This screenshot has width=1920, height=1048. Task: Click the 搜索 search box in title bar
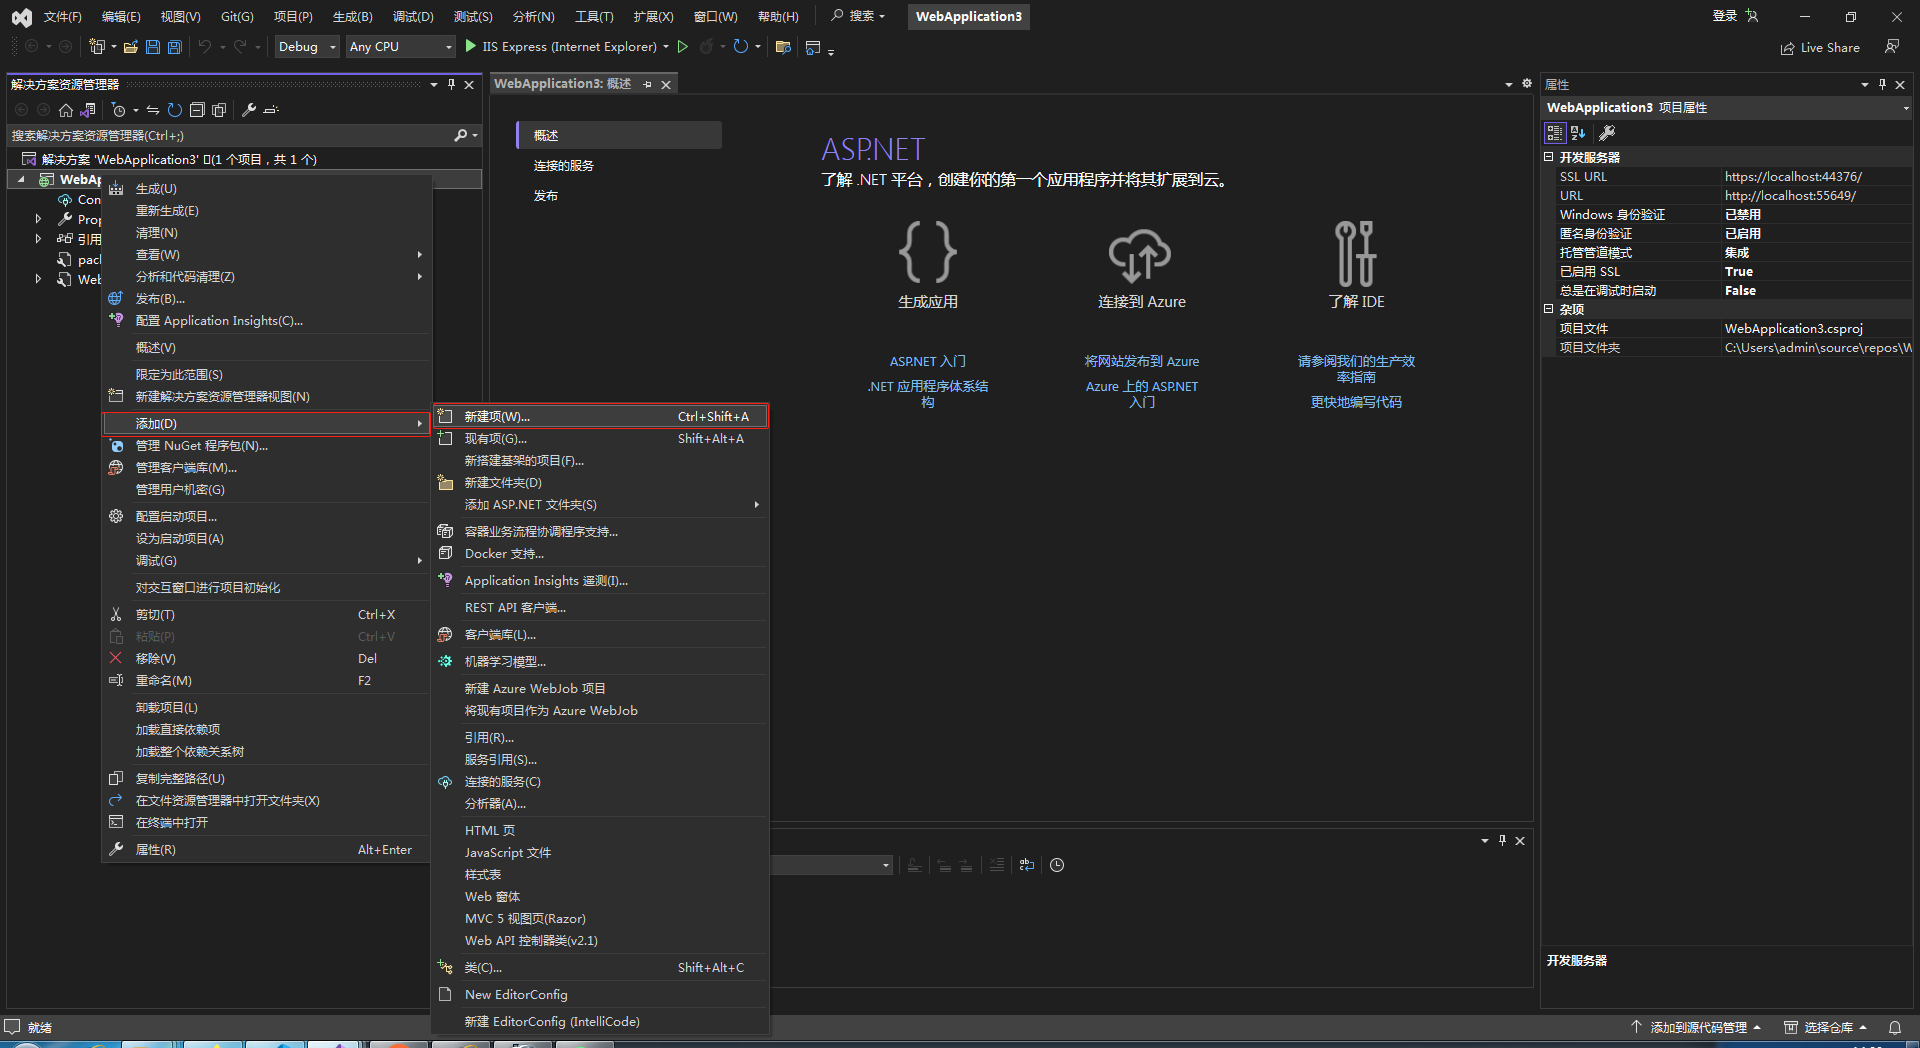(859, 16)
